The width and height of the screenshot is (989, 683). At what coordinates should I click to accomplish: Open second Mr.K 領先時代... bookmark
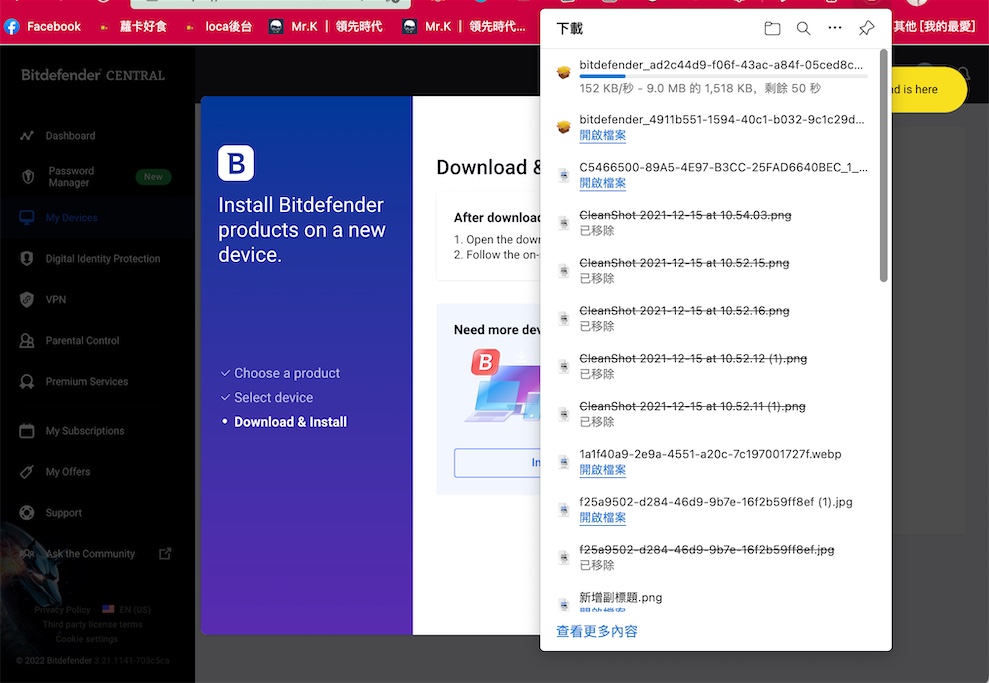(464, 26)
